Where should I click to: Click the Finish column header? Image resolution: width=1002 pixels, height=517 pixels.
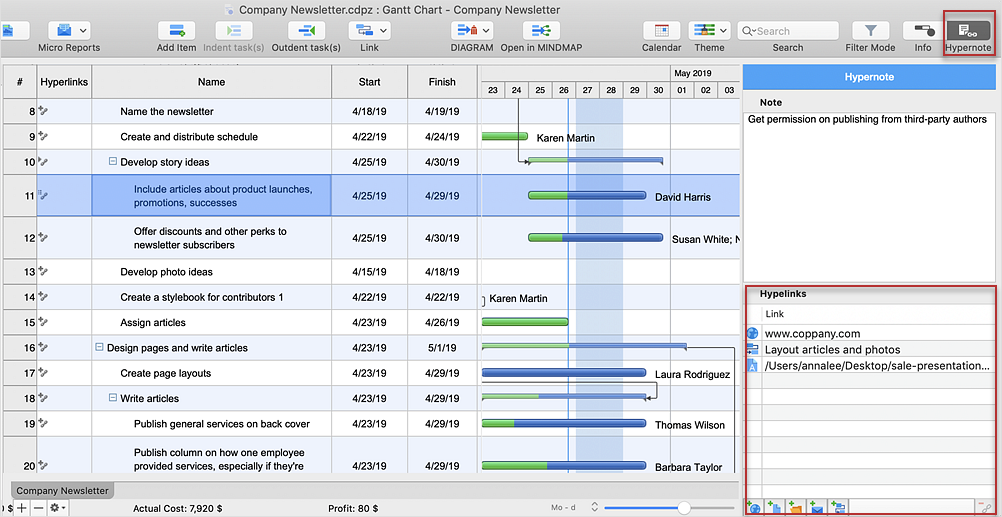click(441, 82)
